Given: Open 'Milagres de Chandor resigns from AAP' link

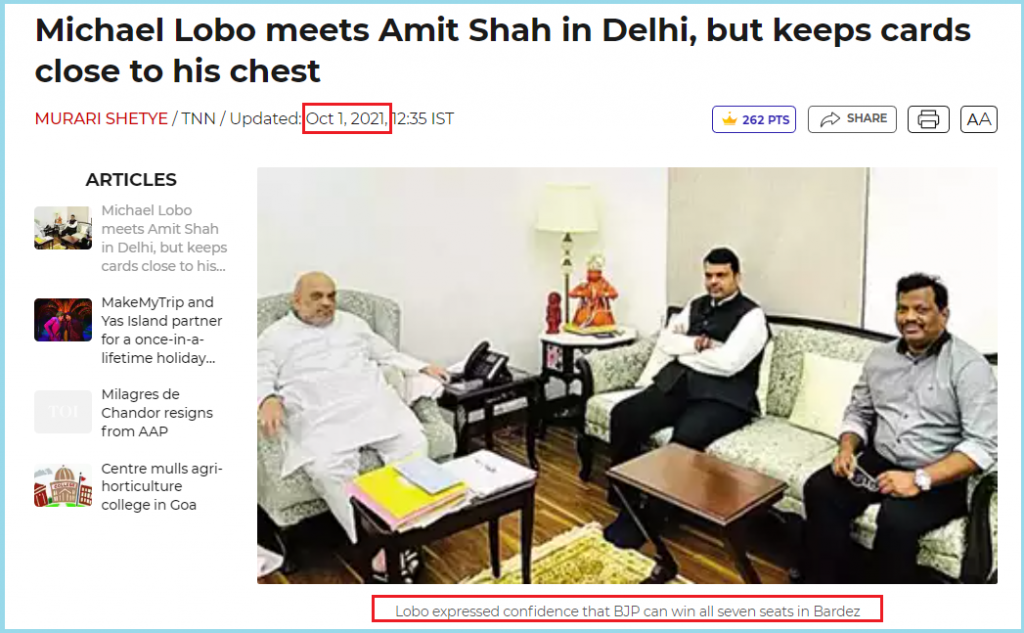Looking at the screenshot, I should click(157, 412).
